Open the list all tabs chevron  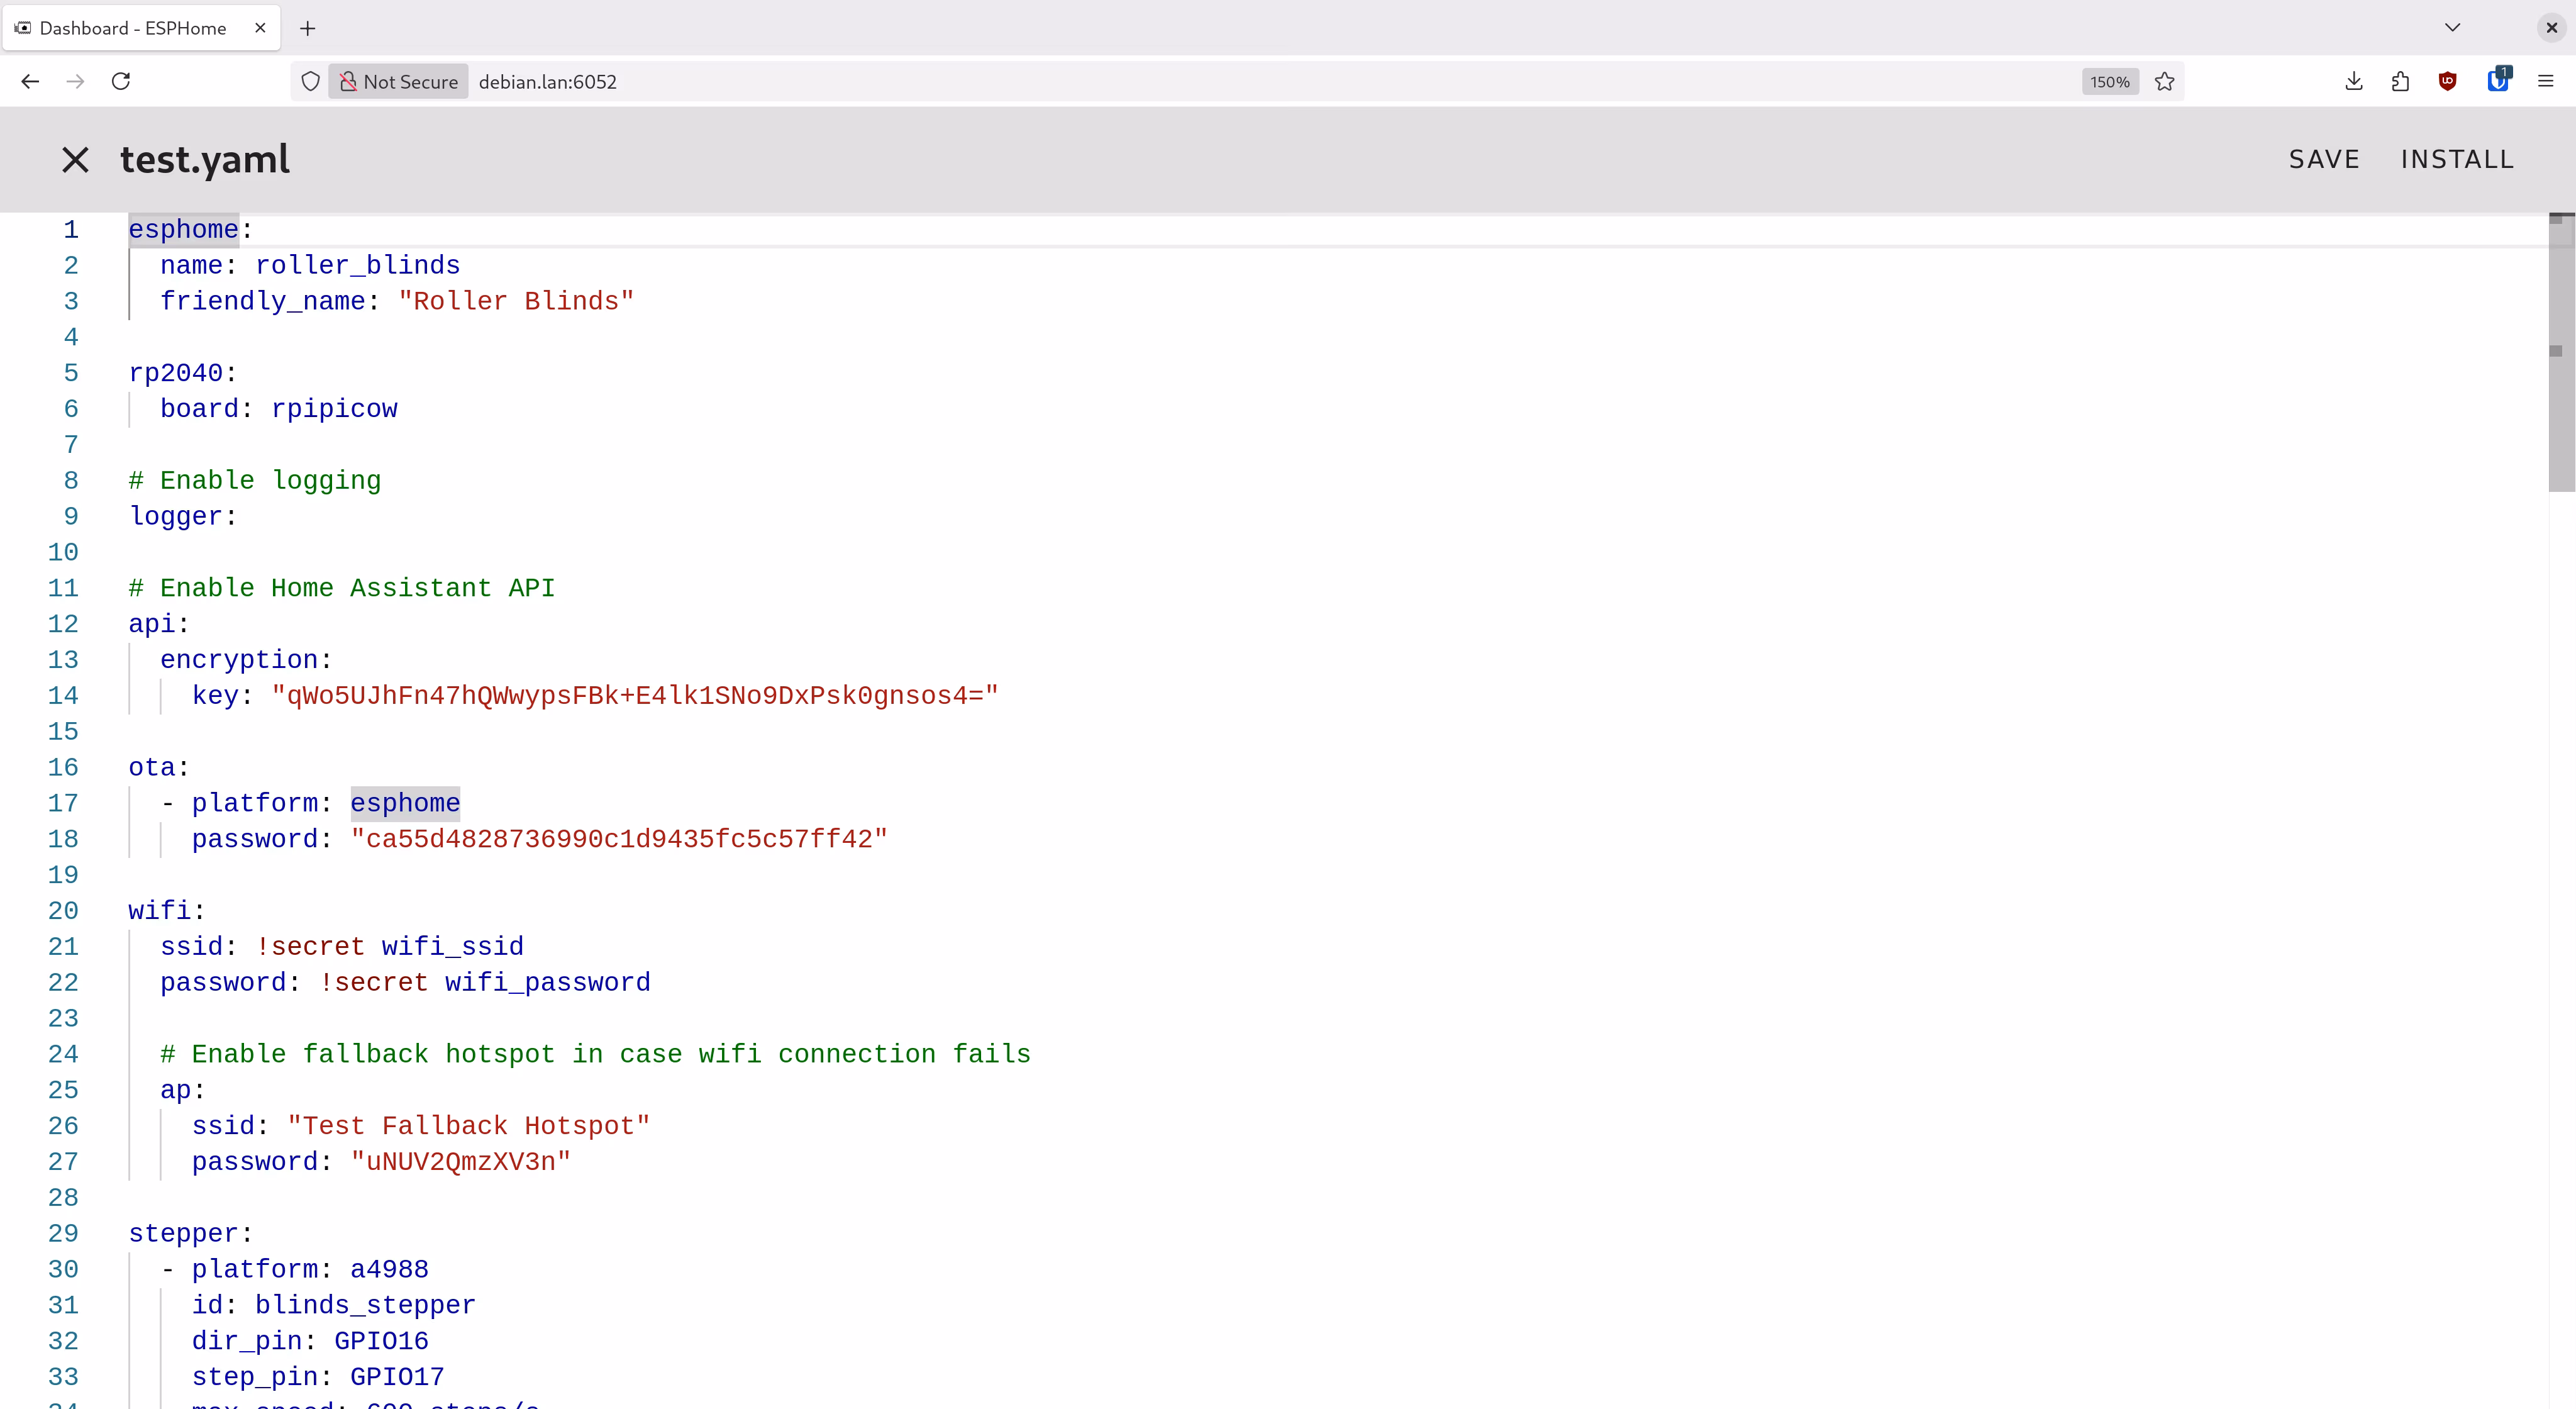[2452, 28]
